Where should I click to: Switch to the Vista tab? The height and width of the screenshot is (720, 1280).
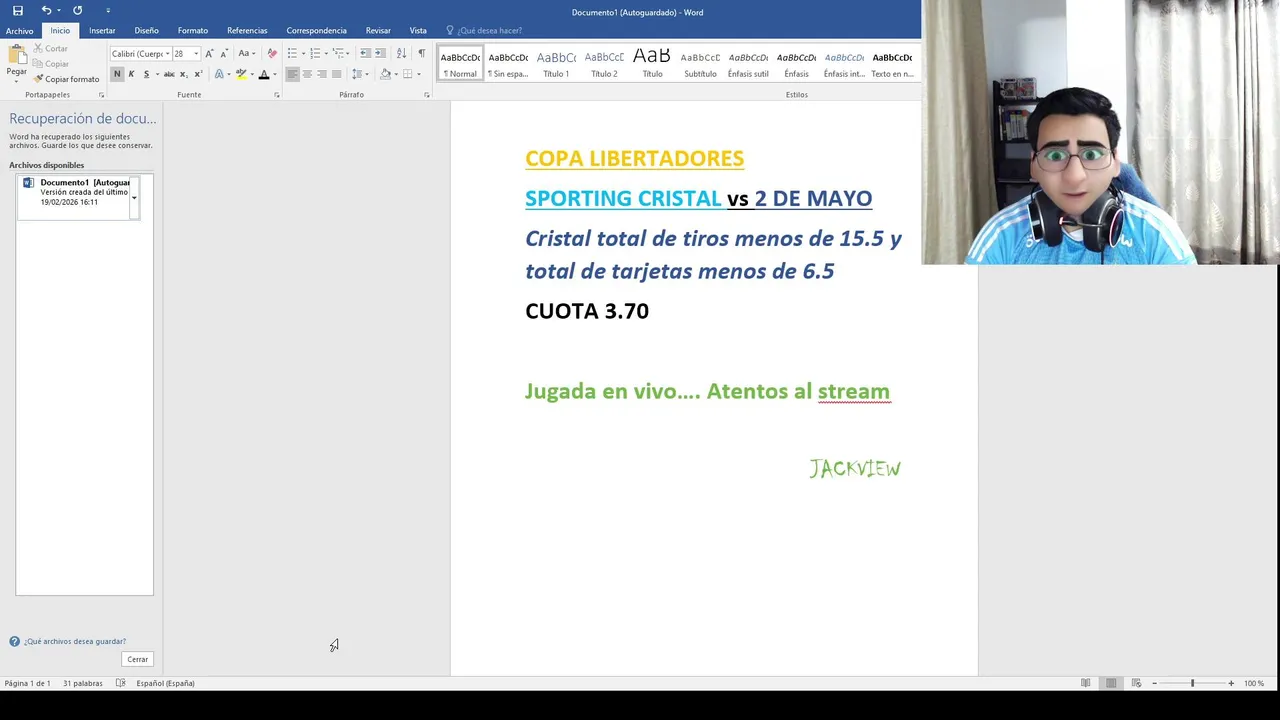pos(418,31)
